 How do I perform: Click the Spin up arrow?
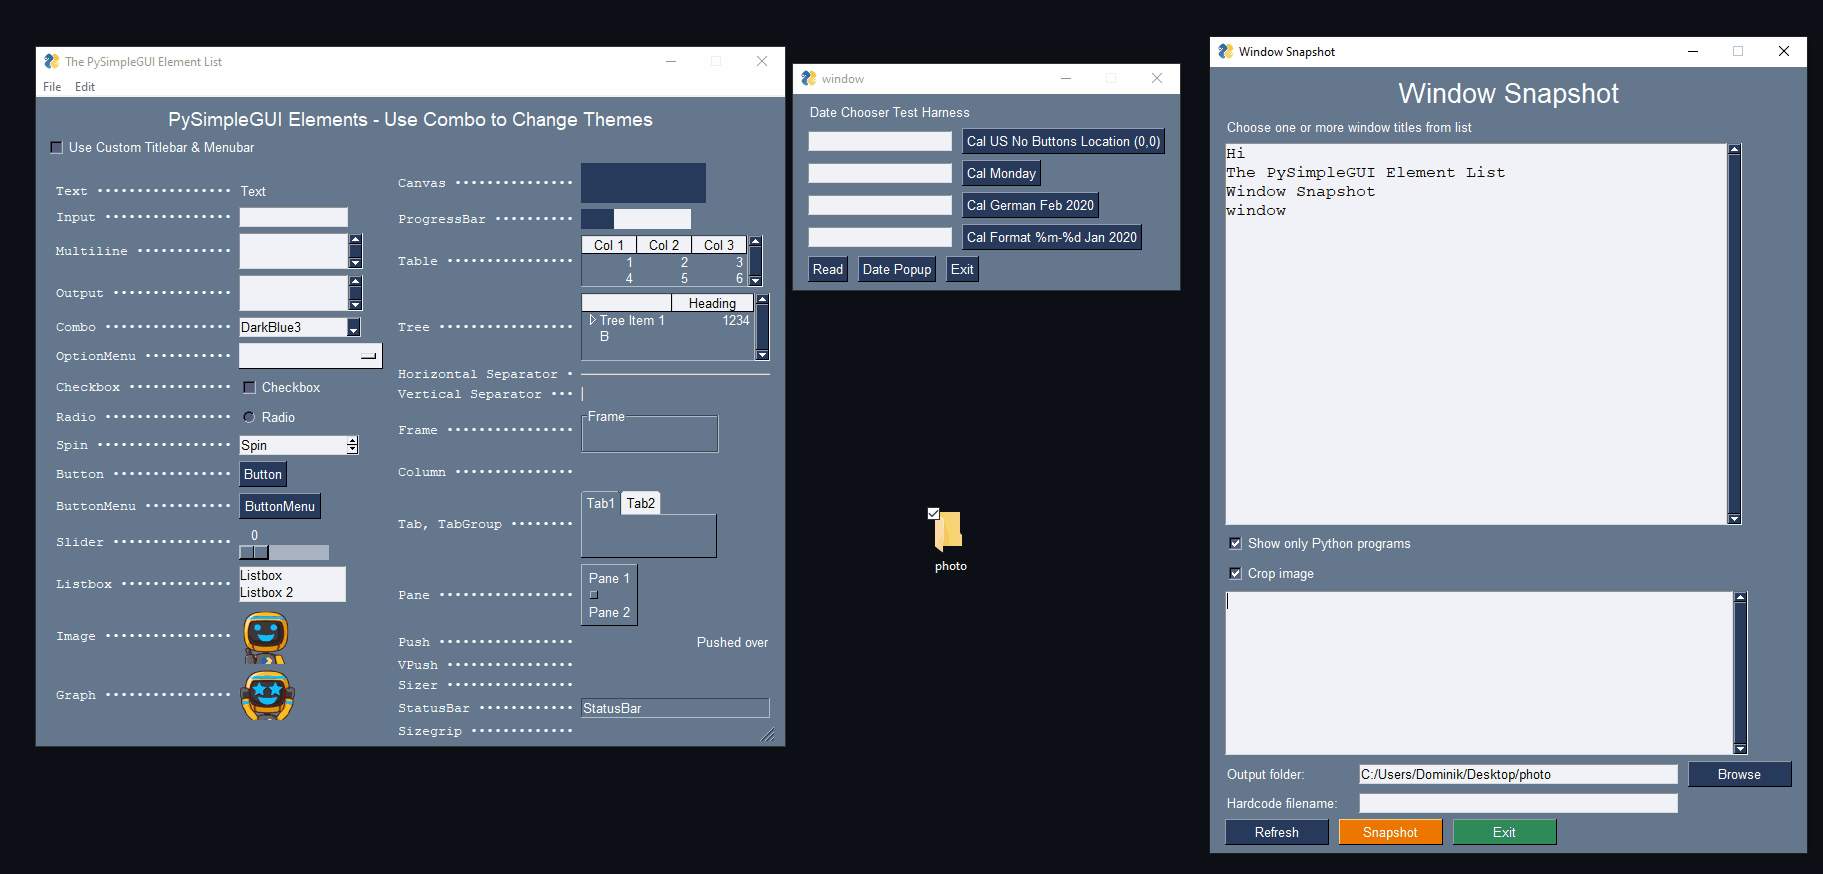pyautogui.click(x=352, y=441)
